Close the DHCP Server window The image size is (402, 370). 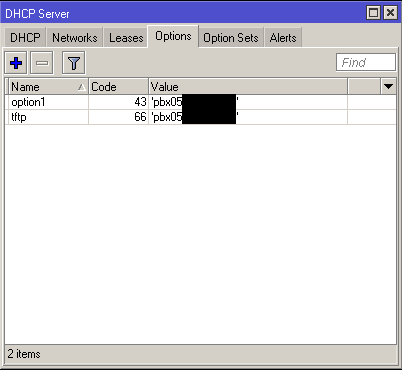tap(390, 13)
